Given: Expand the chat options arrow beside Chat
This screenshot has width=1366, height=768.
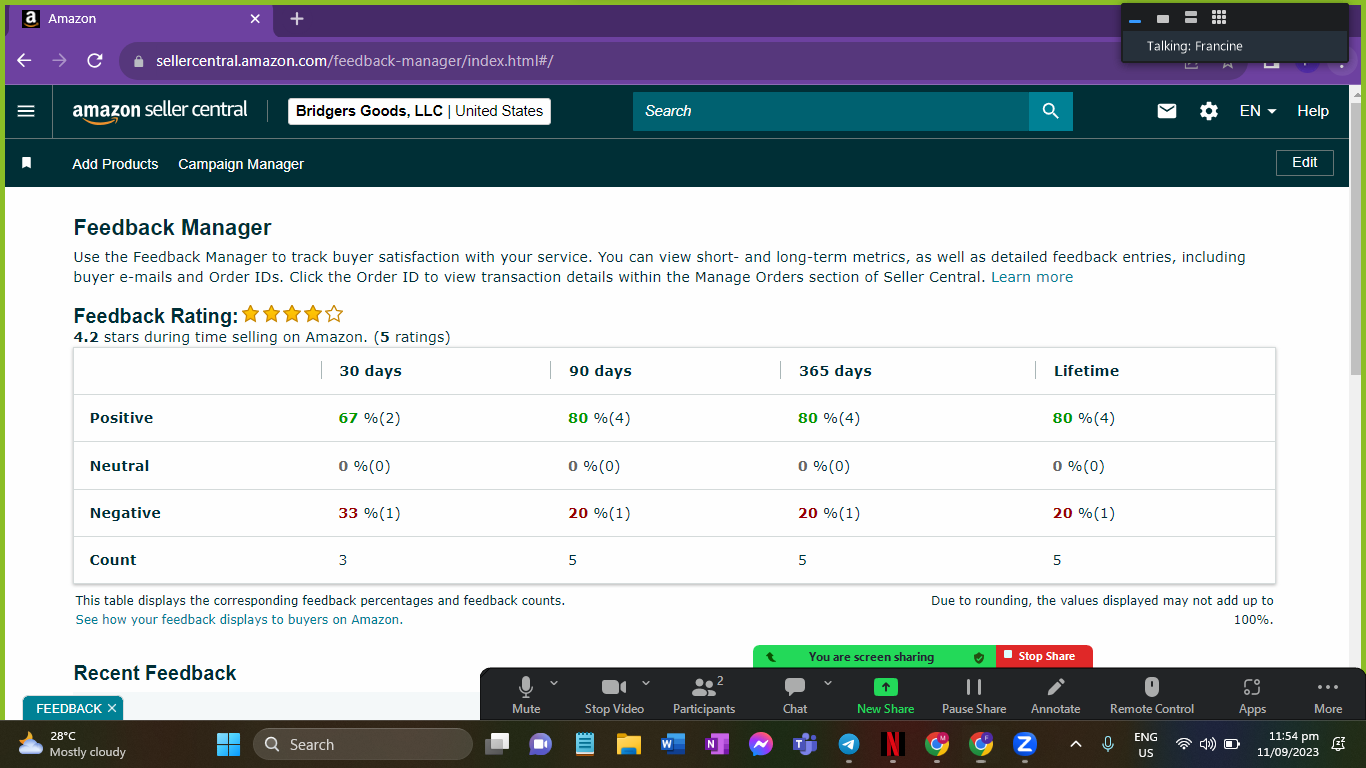Looking at the screenshot, I should (x=828, y=683).
